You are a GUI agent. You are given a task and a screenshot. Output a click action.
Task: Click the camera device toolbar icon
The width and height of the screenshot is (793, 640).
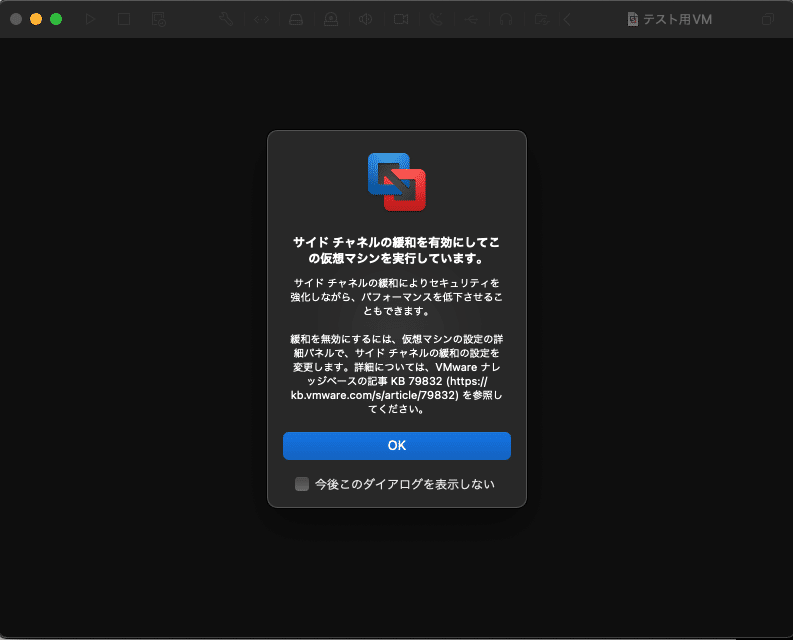pyautogui.click(x=401, y=19)
